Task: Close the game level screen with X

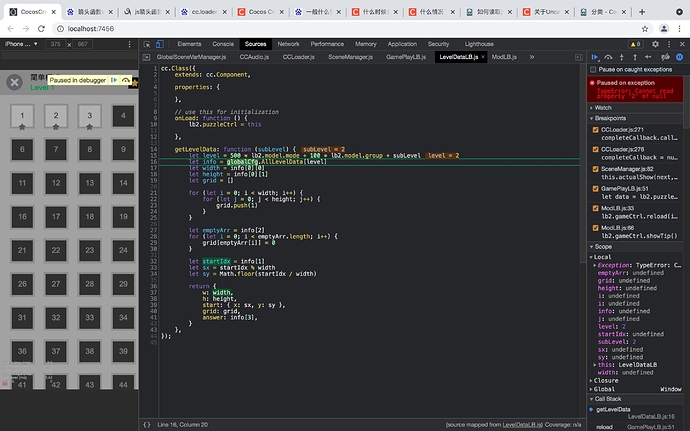Action: 13,83
